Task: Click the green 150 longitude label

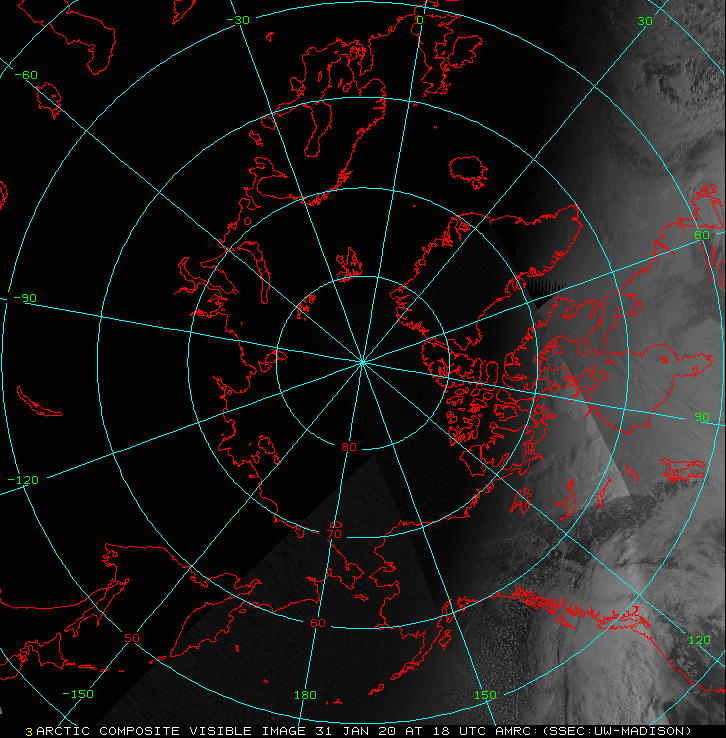Action: point(485,695)
